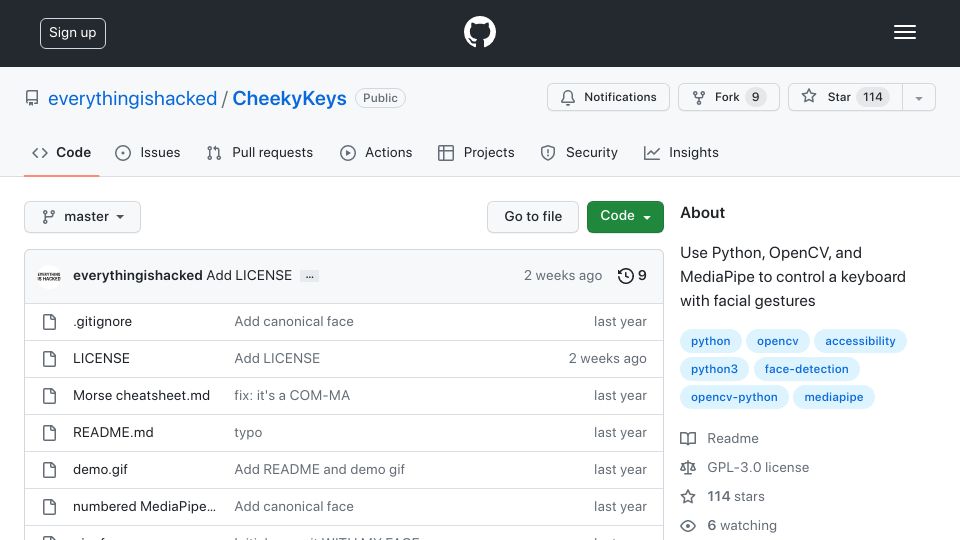The height and width of the screenshot is (540, 960).
Task: Switch to the Issues tab
Action: [x=148, y=152]
